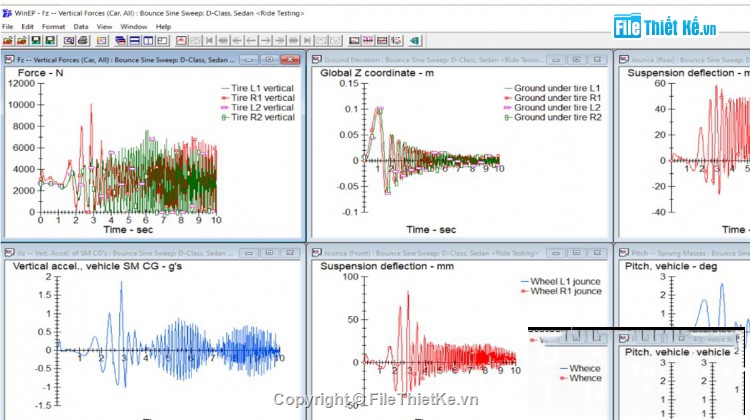Click the print preview toolbar icon
Screen dimensions: 750x420
69,41
